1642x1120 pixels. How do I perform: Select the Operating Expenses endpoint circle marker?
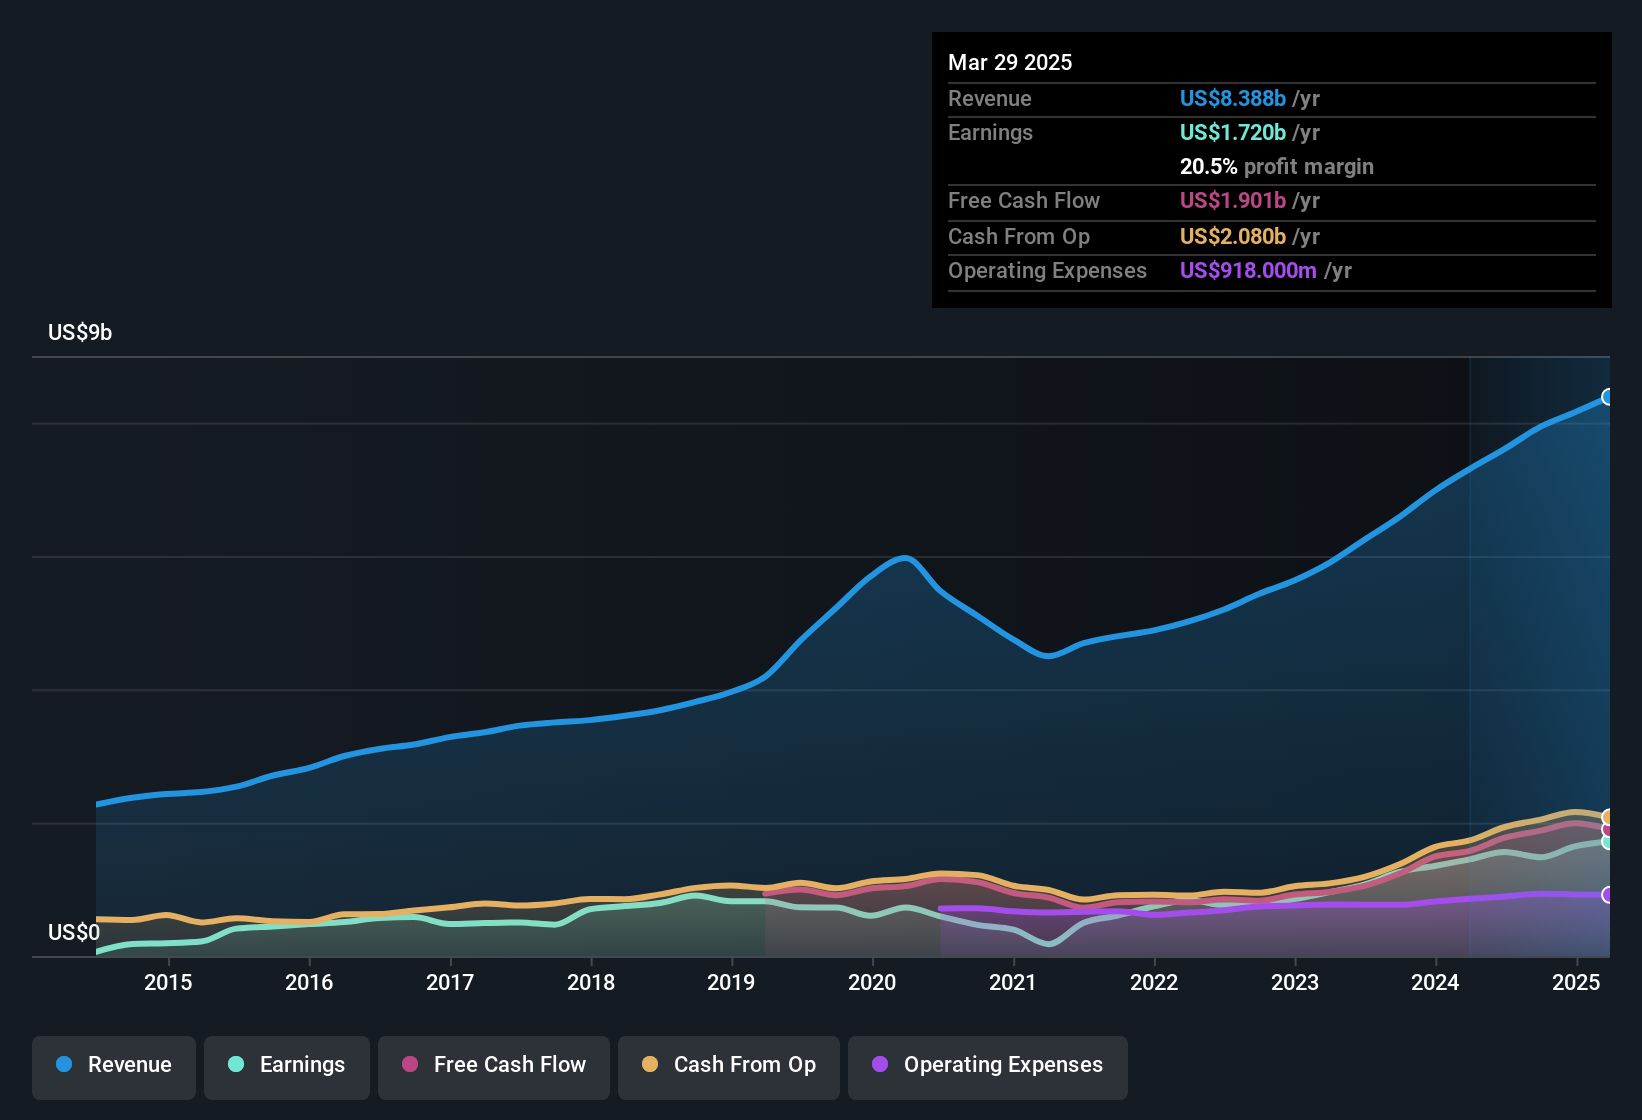point(1608,895)
